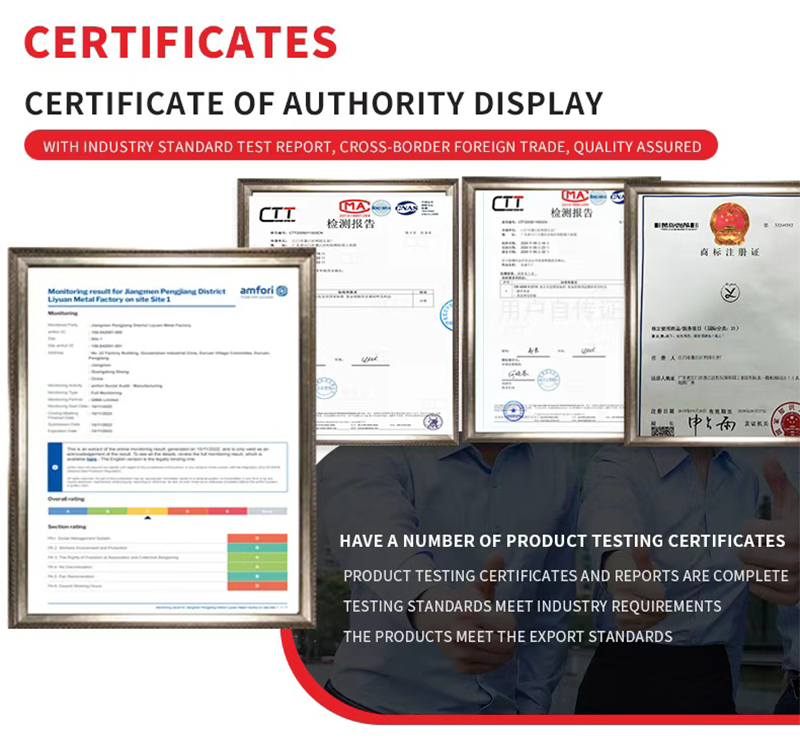The height and width of the screenshot is (747, 800).
Task: Click the top orange section rating cell
Action: click(257, 538)
